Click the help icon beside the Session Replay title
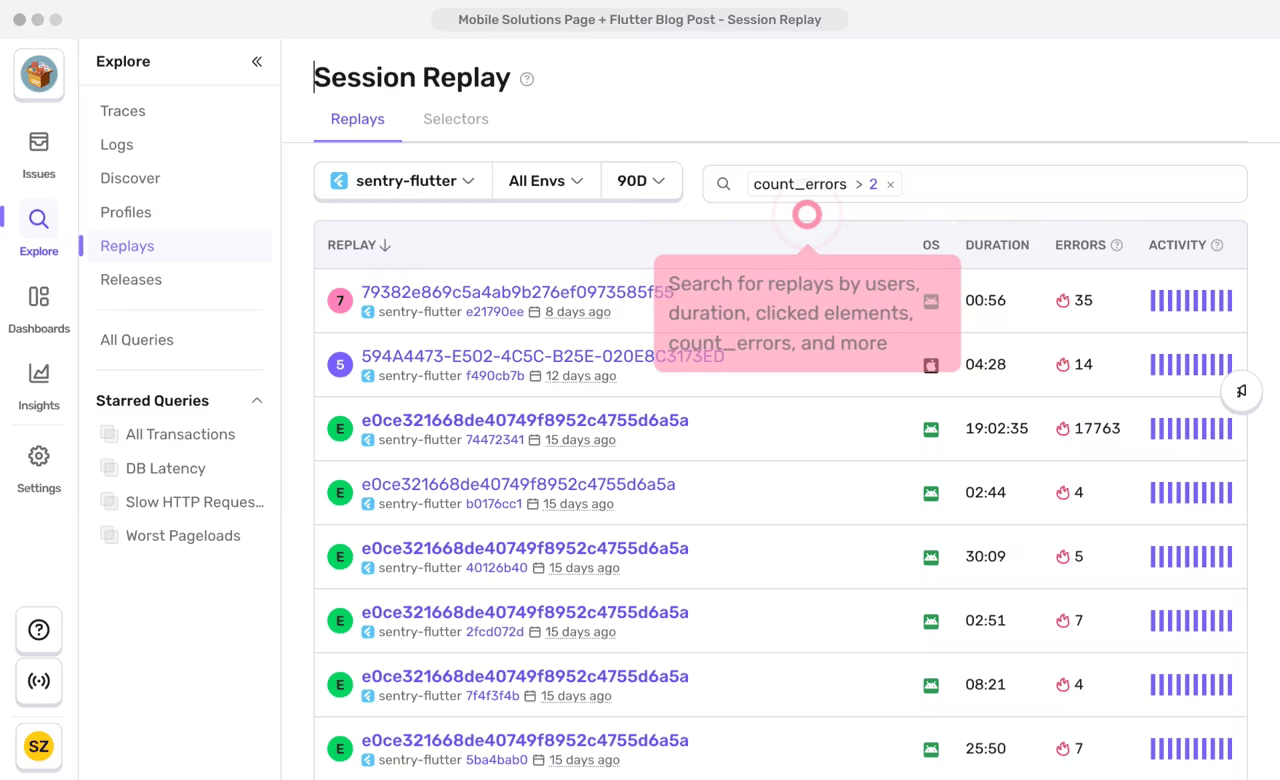 tap(527, 79)
